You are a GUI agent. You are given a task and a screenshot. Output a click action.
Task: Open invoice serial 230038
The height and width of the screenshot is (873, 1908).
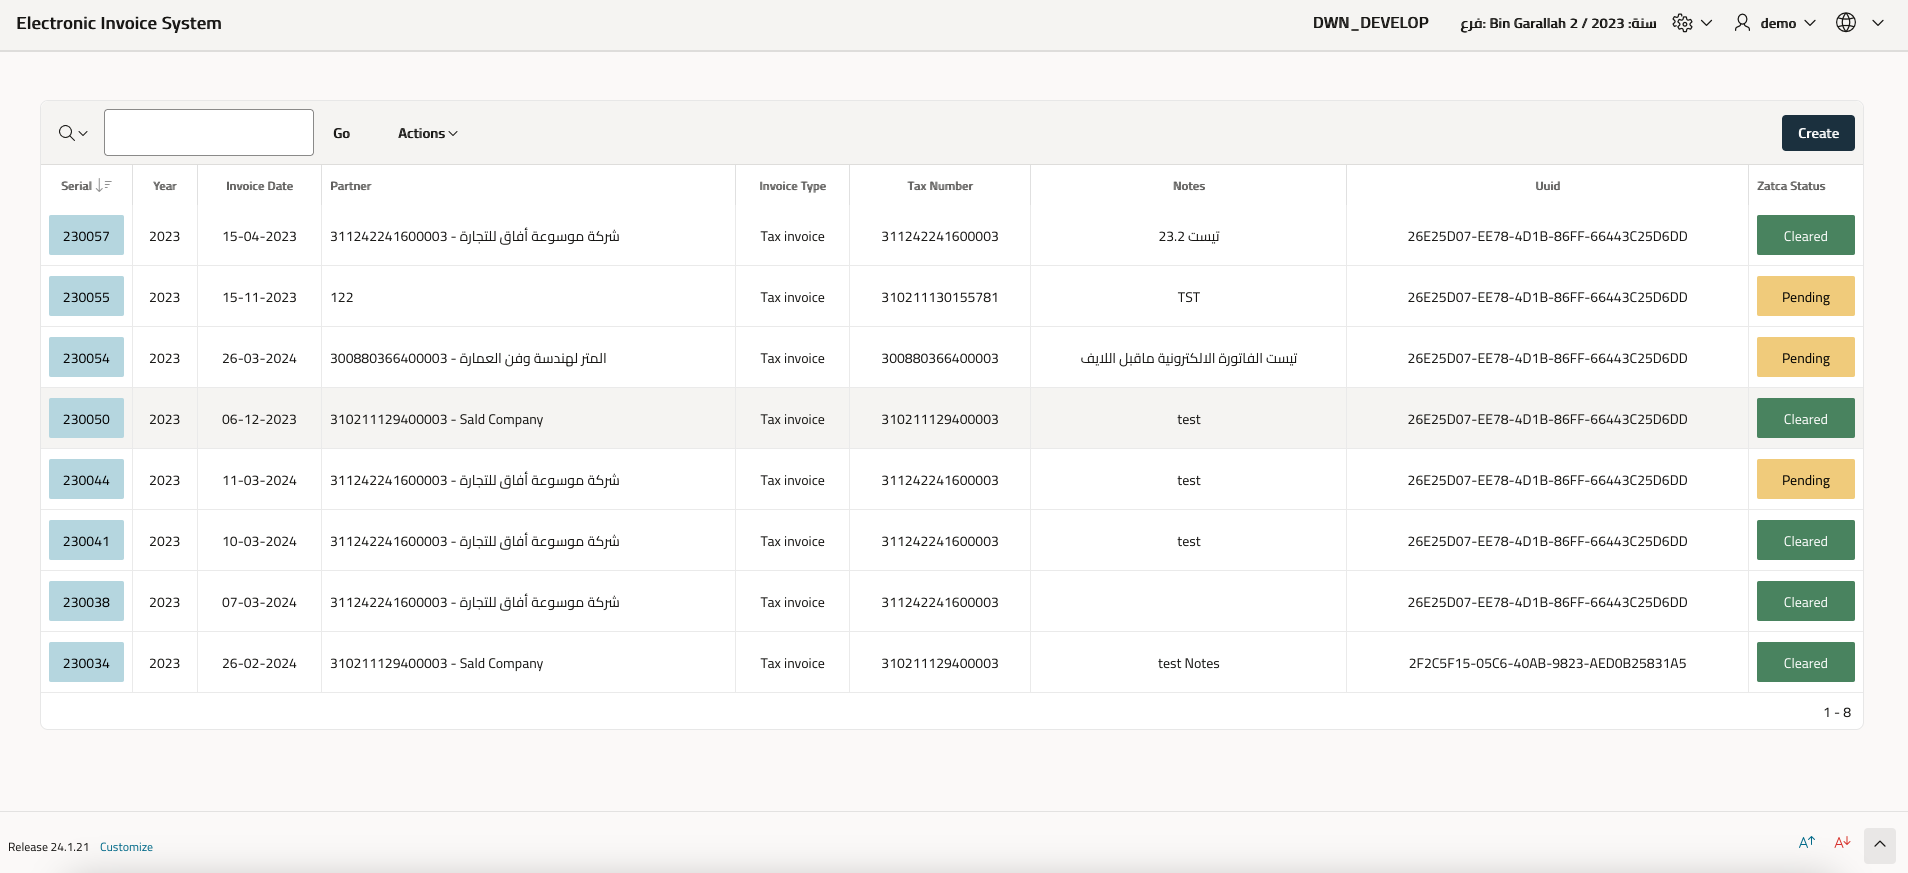(x=86, y=602)
